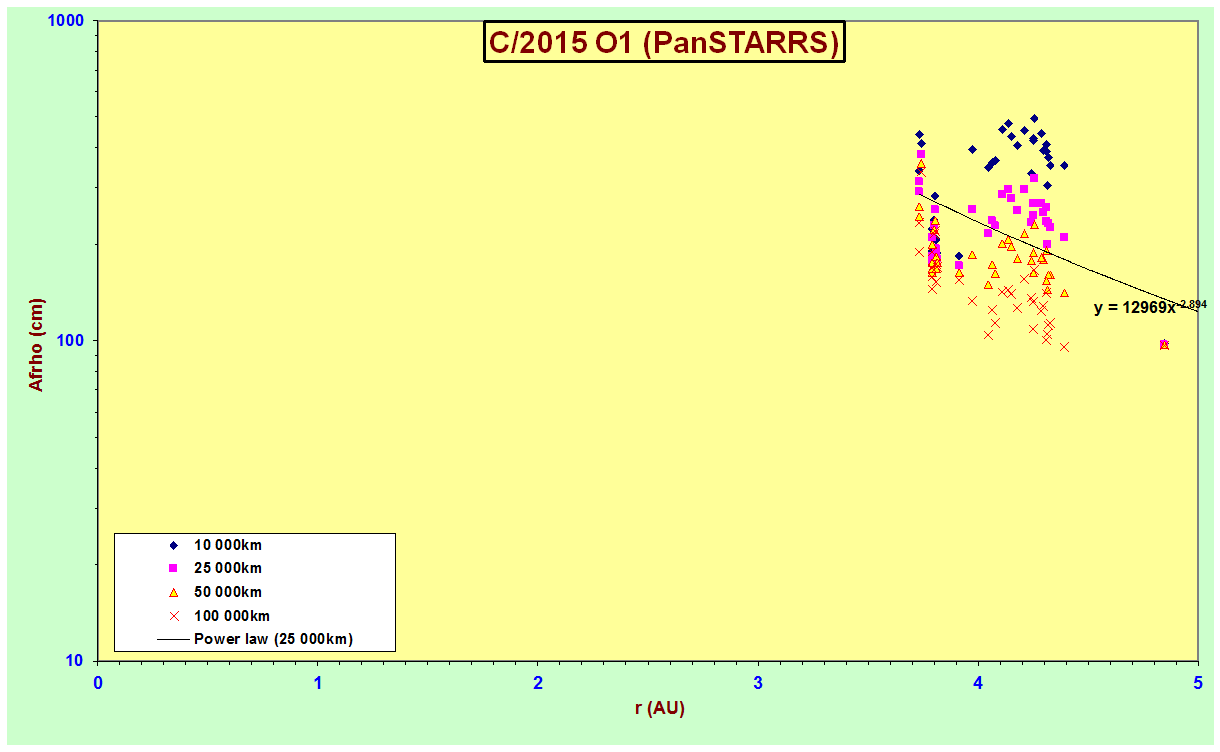Click the x-axis label 5
The image size is (1220, 752).
tap(1198, 683)
